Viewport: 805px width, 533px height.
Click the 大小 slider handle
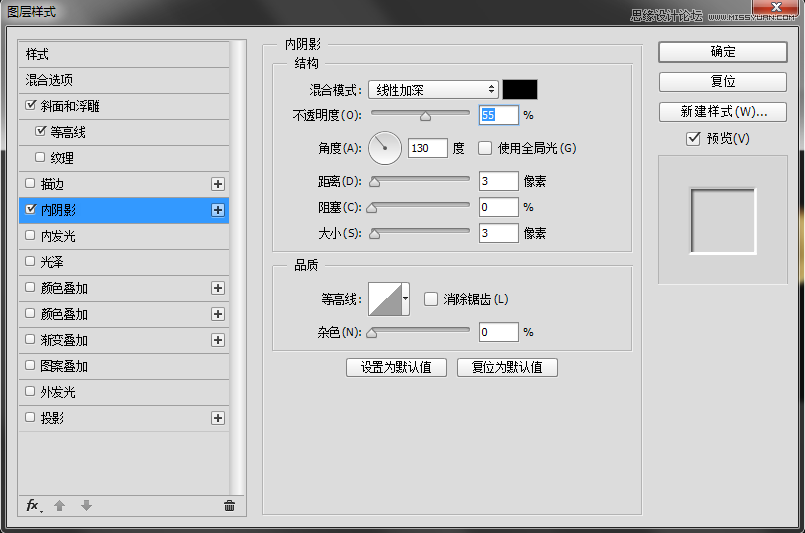click(x=375, y=234)
